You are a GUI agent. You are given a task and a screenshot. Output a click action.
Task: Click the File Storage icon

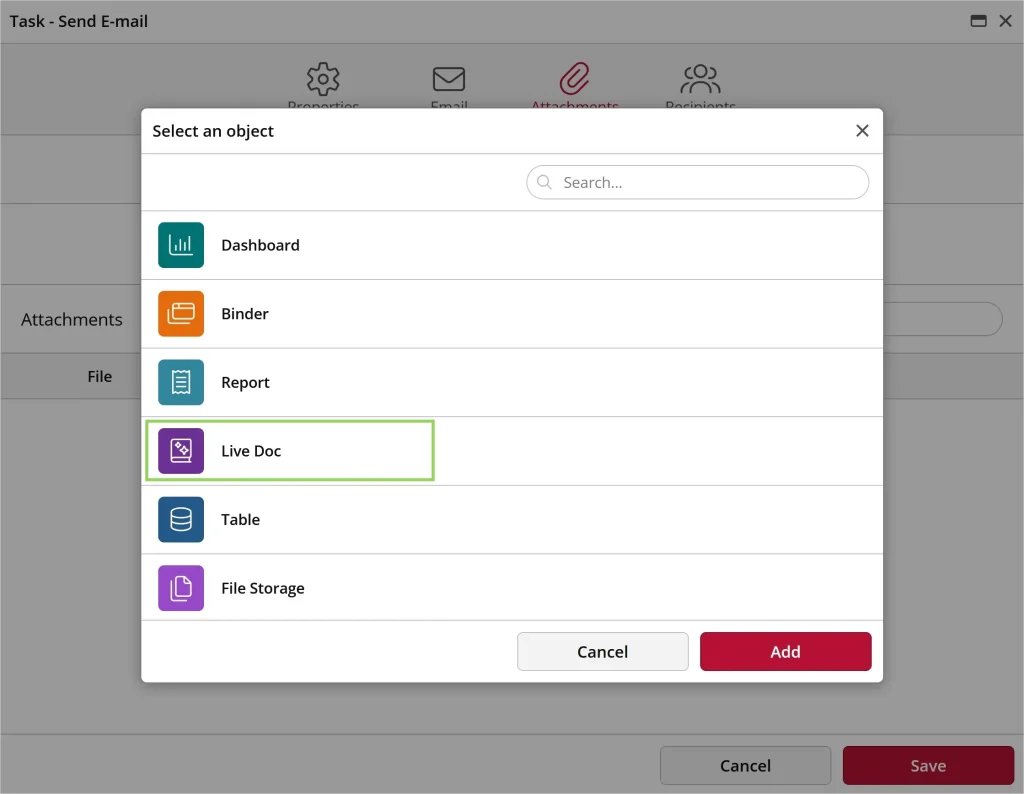coord(181,588)
